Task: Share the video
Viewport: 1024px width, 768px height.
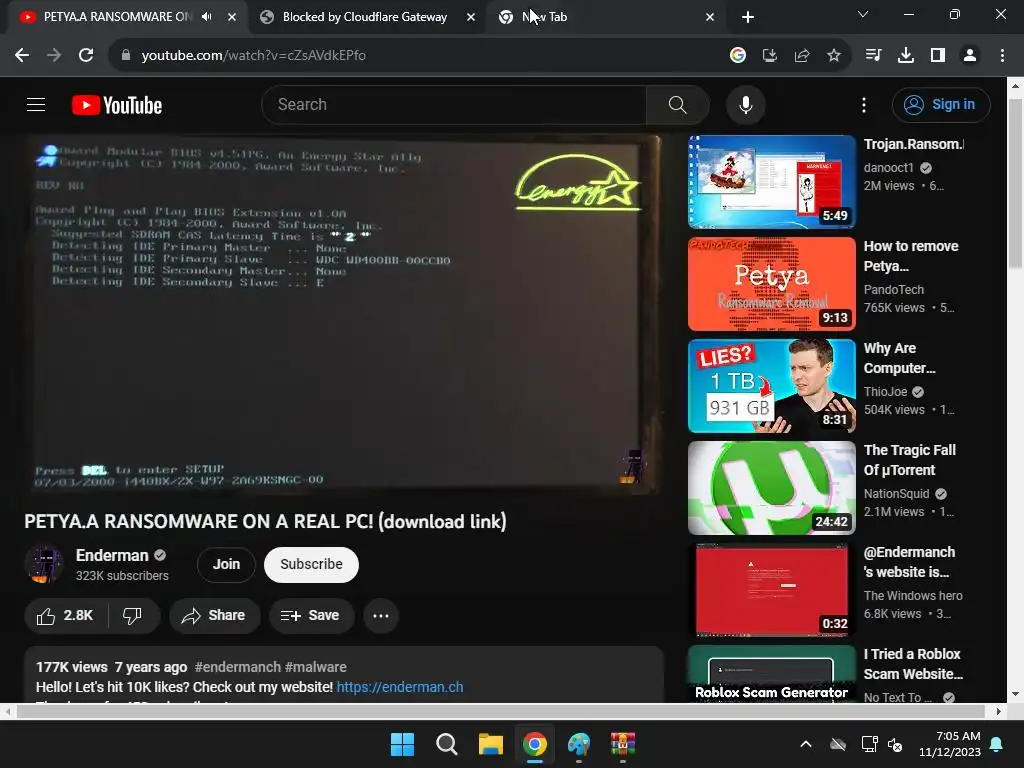Action: [x=214, y=616]
